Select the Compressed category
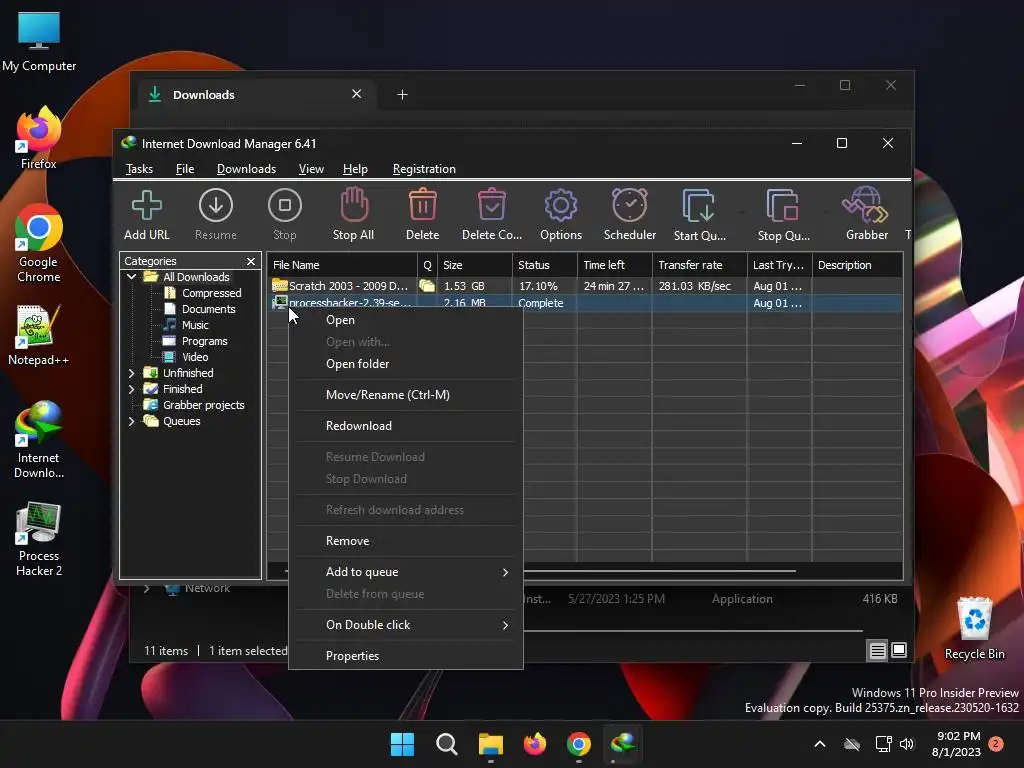Screen dimensions: 1024x768 point(211,293)
